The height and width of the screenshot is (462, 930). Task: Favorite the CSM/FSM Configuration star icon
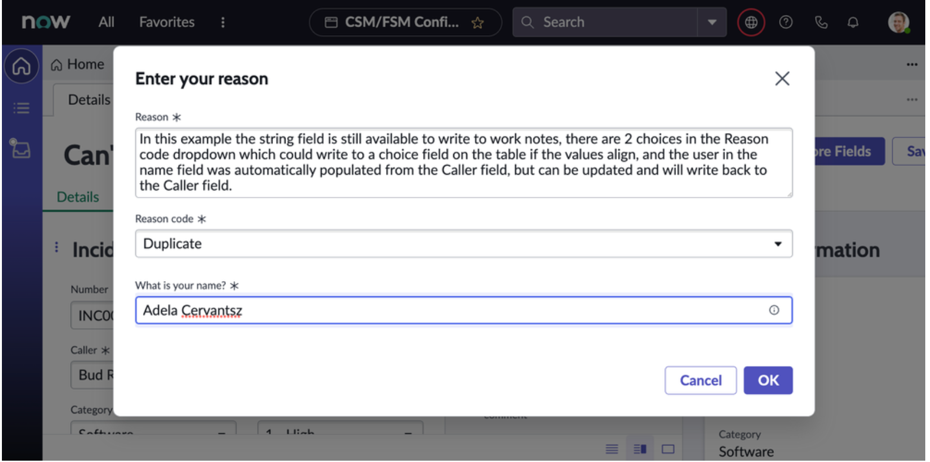click(x=478, y=22)
